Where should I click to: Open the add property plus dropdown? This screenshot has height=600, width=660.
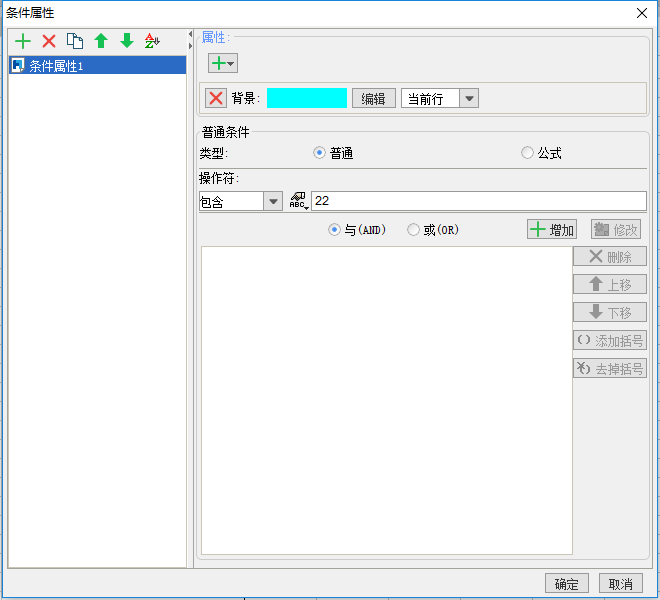pyautogui.click(x=223, y=63)
